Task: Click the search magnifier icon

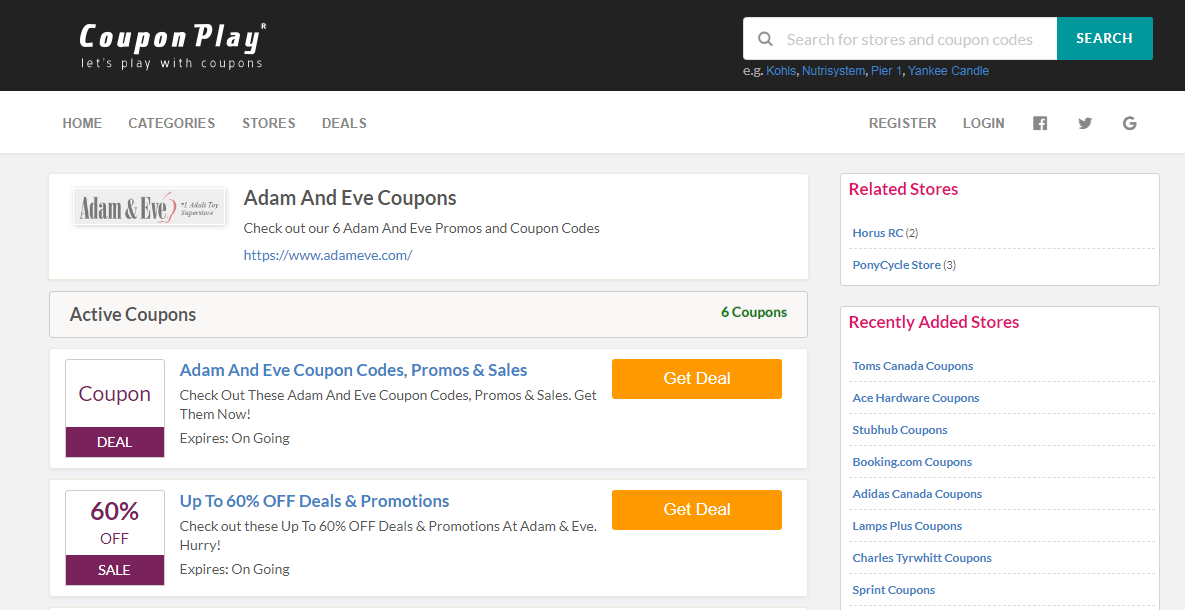Action: (766, 39)
